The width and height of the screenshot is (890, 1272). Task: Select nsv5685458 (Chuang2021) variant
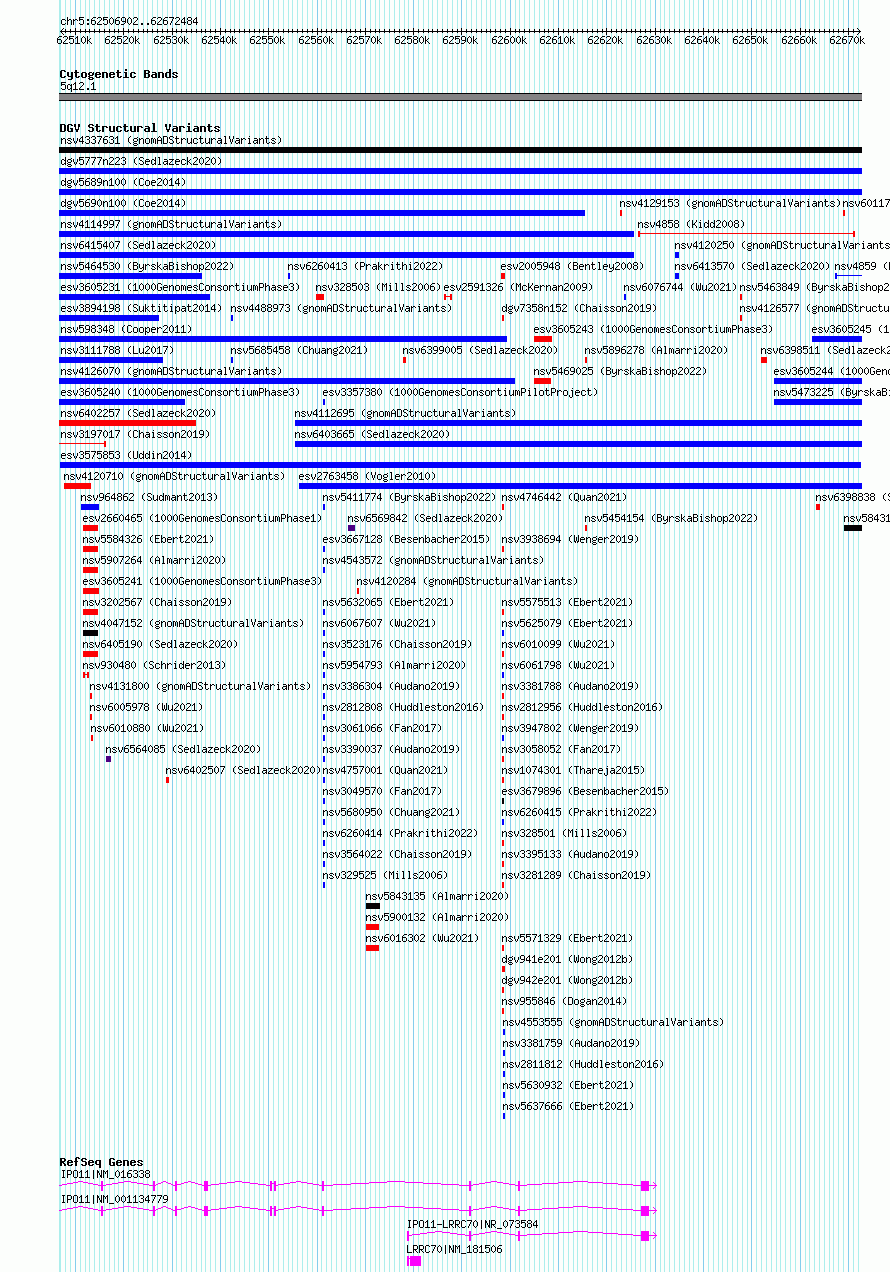[299, 350]
